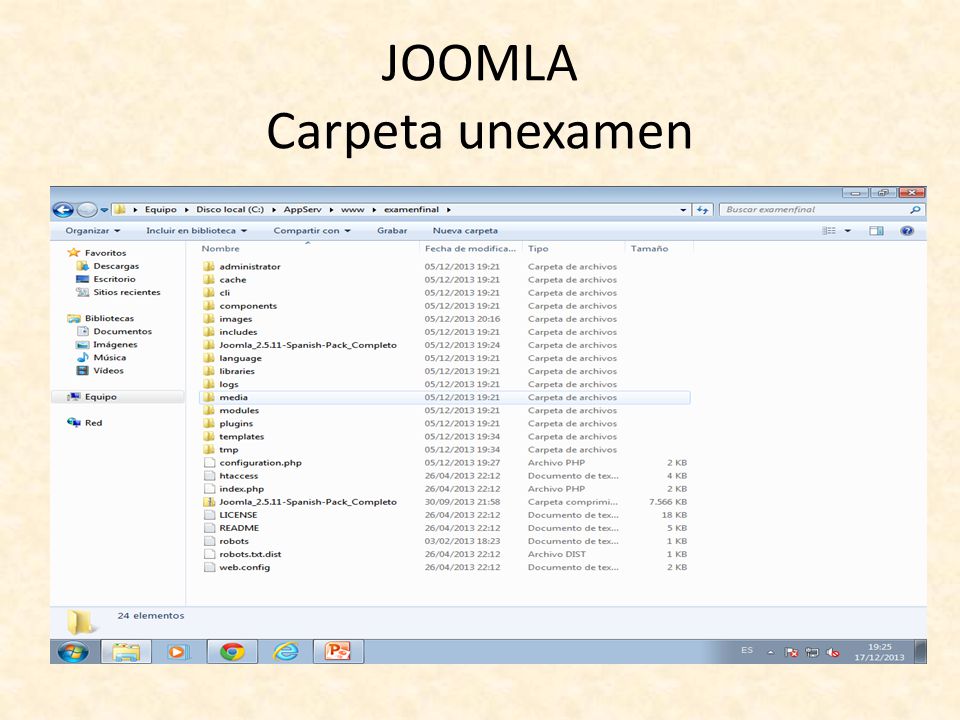
Task: Switch to PowerPoint on the taskbar
Action: pyautogui.click(x=339, y=652)
